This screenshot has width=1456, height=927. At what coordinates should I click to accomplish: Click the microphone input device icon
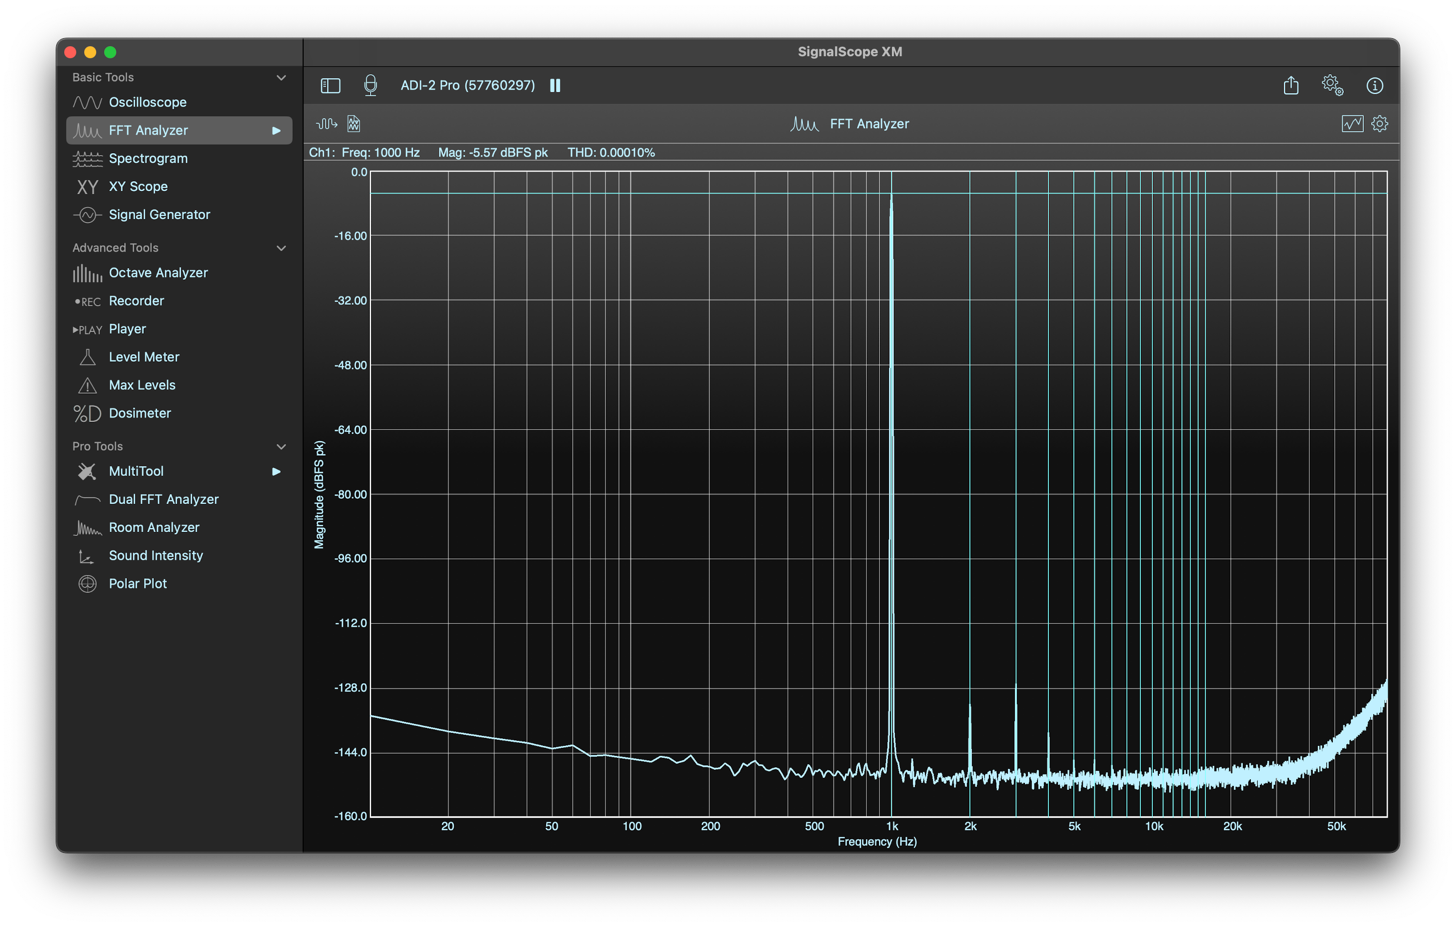pos(370,86)
